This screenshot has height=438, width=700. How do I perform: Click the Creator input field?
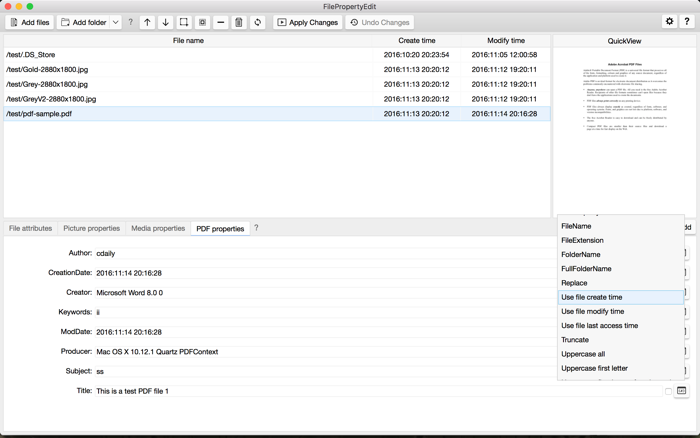pos(325,292)
